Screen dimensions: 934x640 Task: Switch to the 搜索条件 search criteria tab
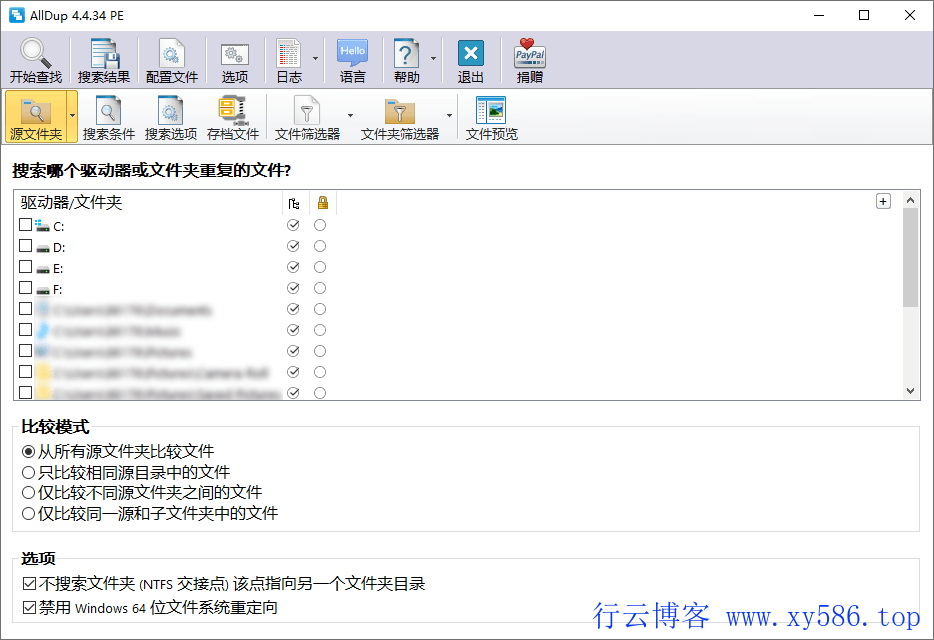point(108,117)
